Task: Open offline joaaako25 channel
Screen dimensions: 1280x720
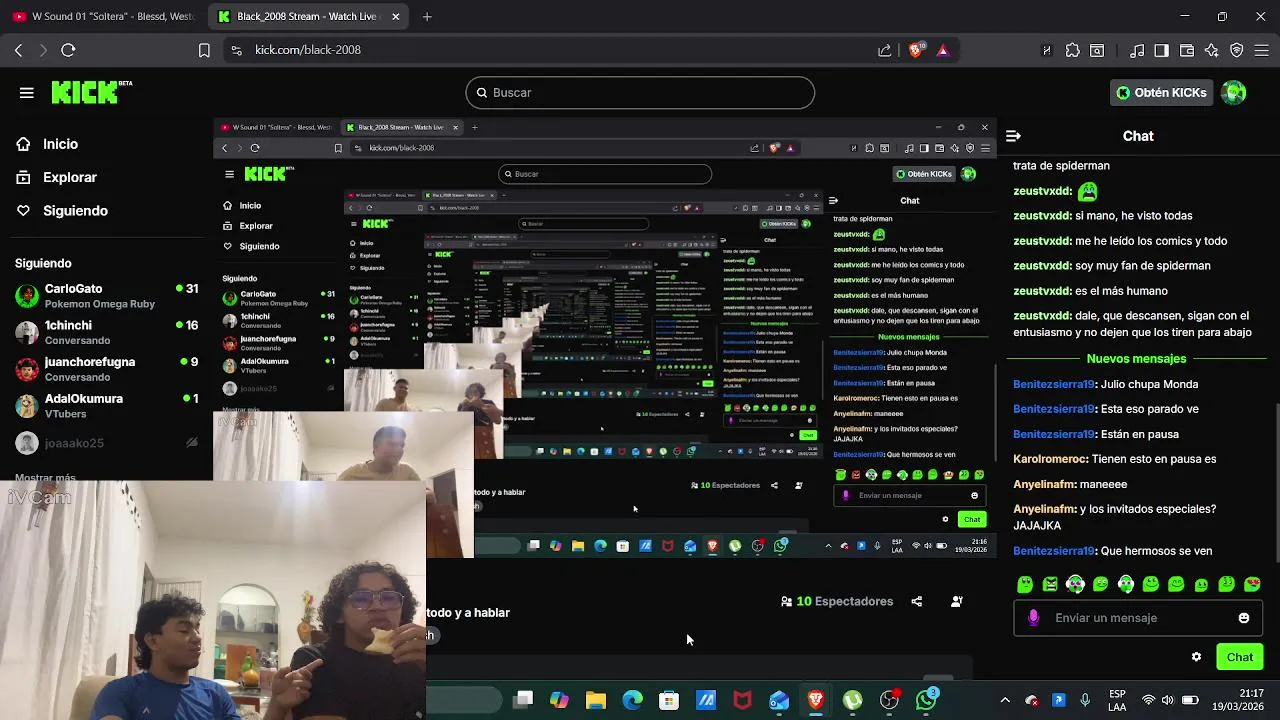Action: point(106,443)
